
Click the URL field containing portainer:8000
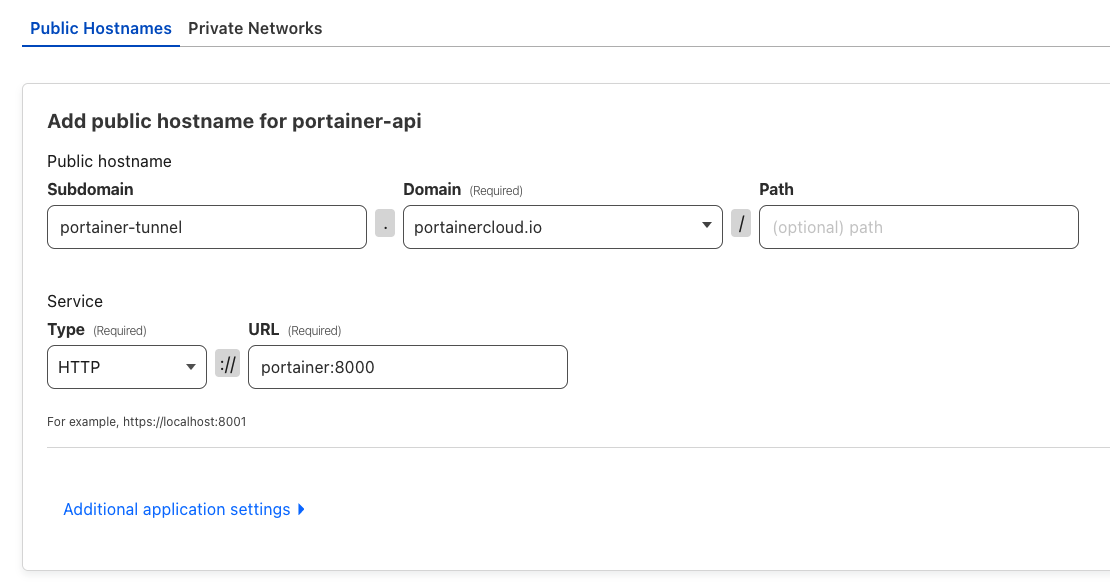click(408, 367)
